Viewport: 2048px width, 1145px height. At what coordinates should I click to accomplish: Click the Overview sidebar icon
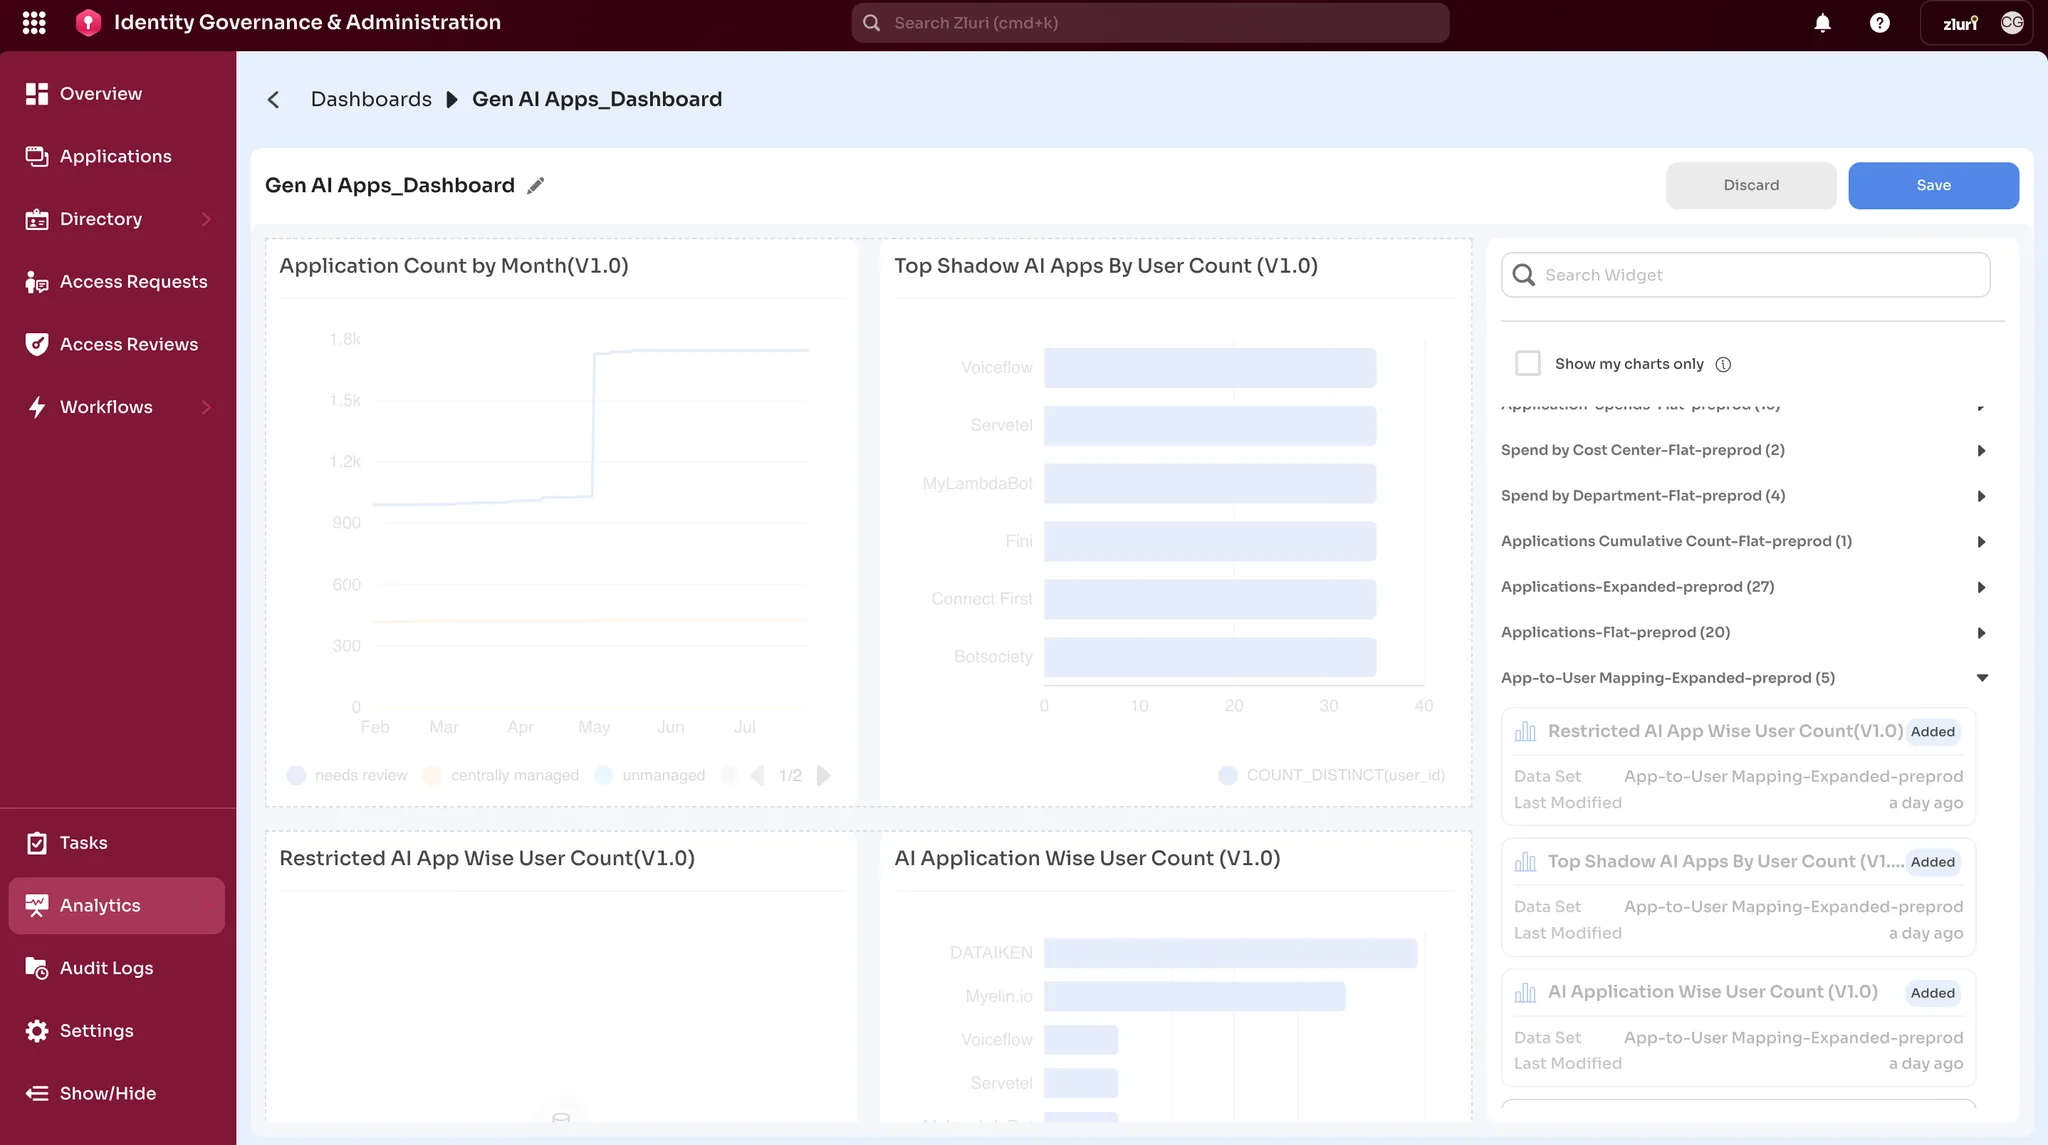(37, 94)
